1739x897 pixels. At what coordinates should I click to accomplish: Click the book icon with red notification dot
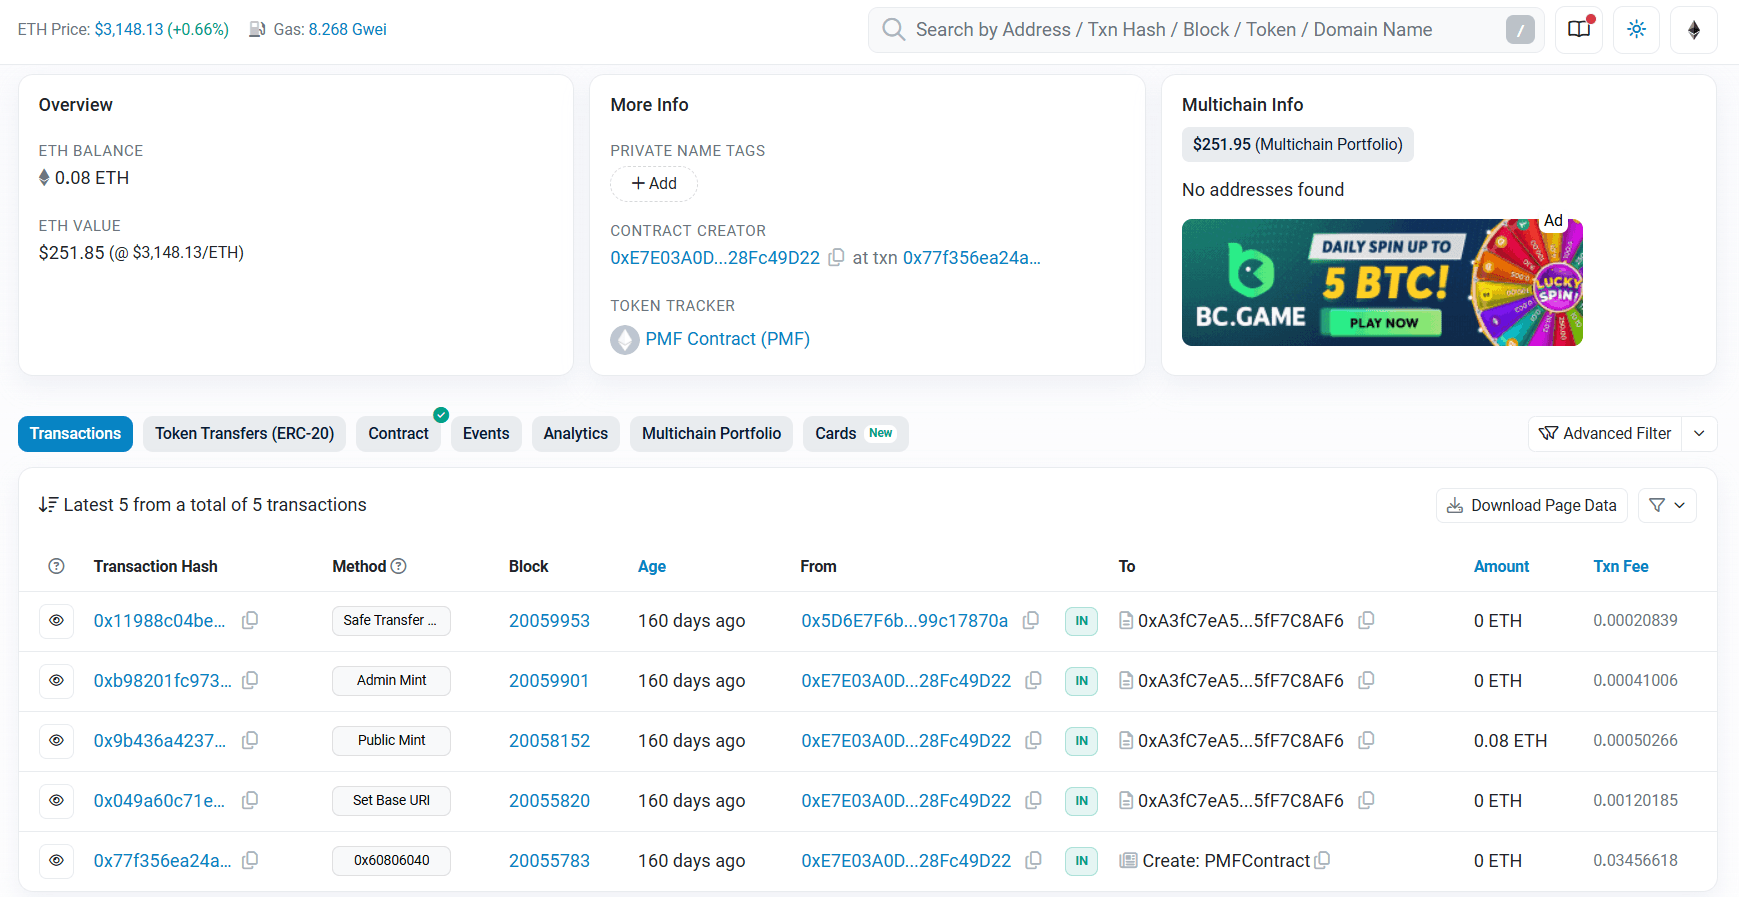(x=1579, y=30)
